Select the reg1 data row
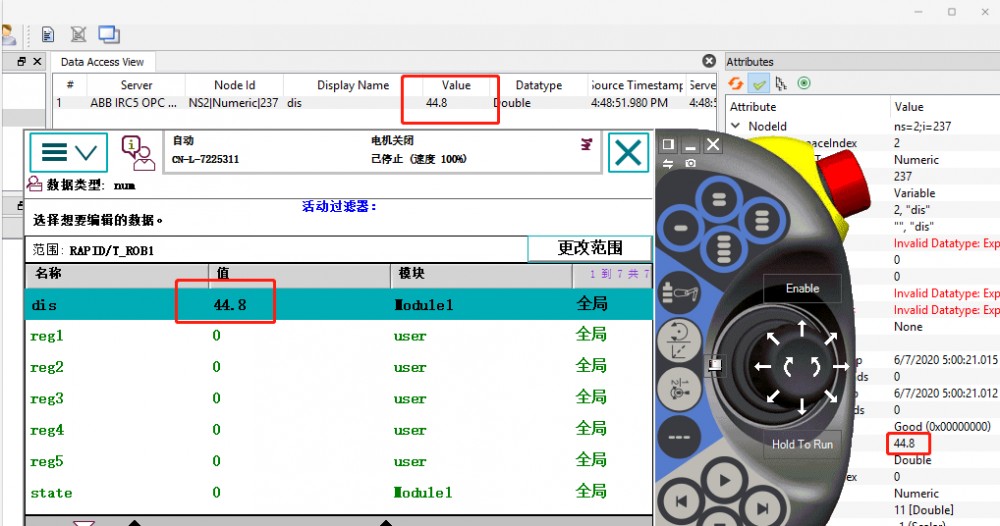Viewport: 1000px width, 526px height. (x=339, y=335)
